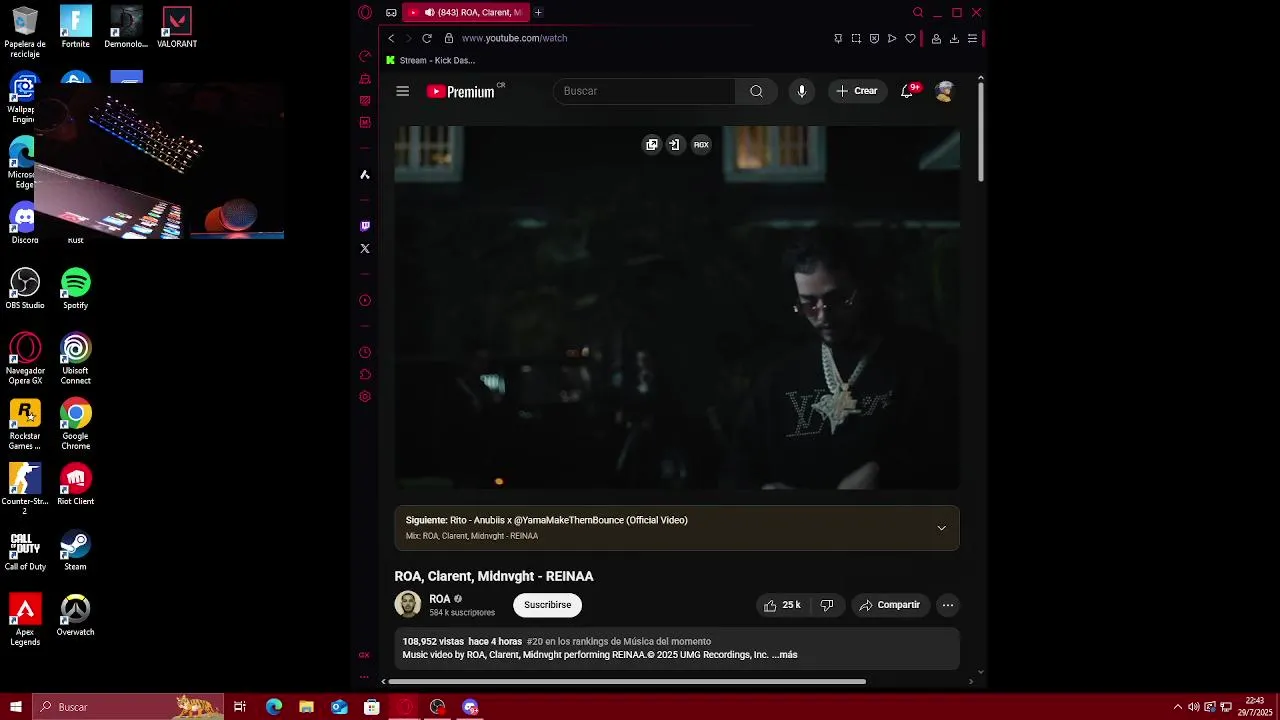
Task: Open VALORANT desktop icon
Action: click(177, 27)
